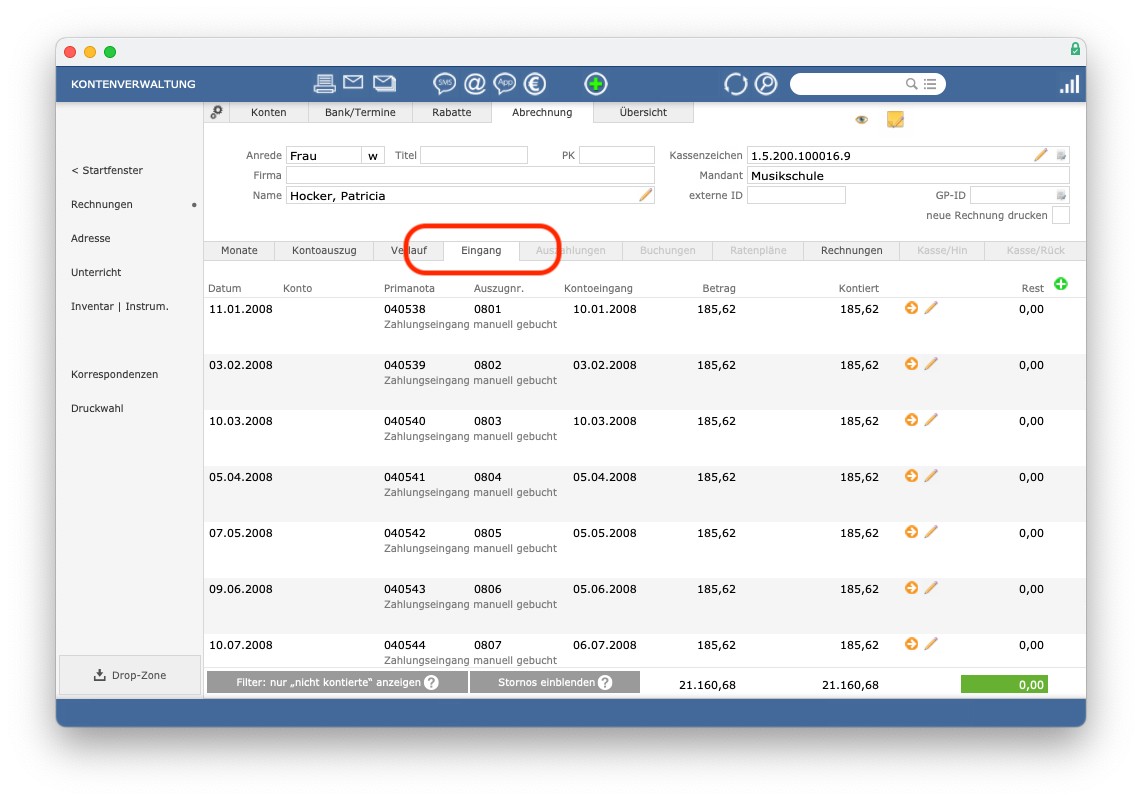Click the App speech bubble icon
This screenshot has width=1142, height=801.
click(505, 84)
